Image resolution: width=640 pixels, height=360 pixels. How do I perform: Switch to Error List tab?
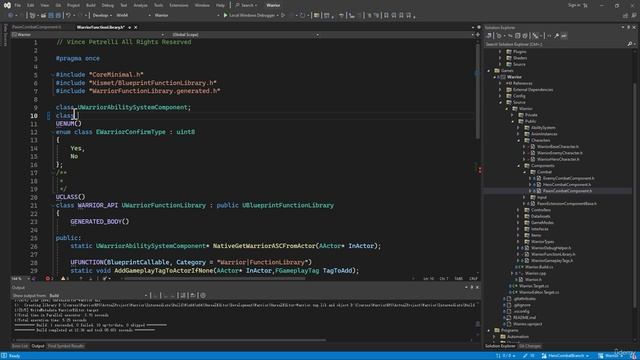[x=20, y=346]
